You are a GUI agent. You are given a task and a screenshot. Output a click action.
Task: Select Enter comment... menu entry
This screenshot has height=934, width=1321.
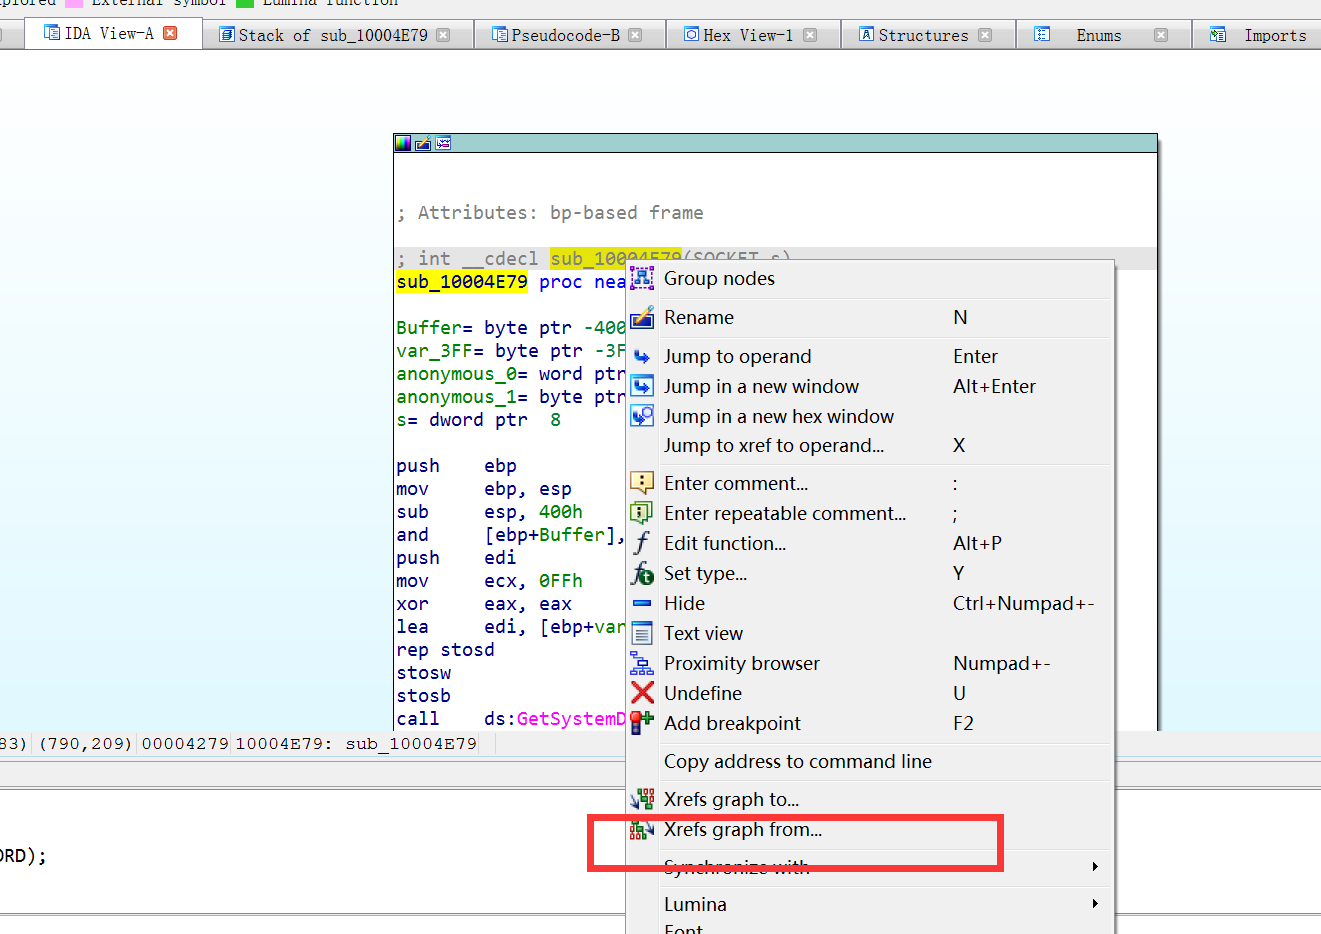[x=869, y=484]
